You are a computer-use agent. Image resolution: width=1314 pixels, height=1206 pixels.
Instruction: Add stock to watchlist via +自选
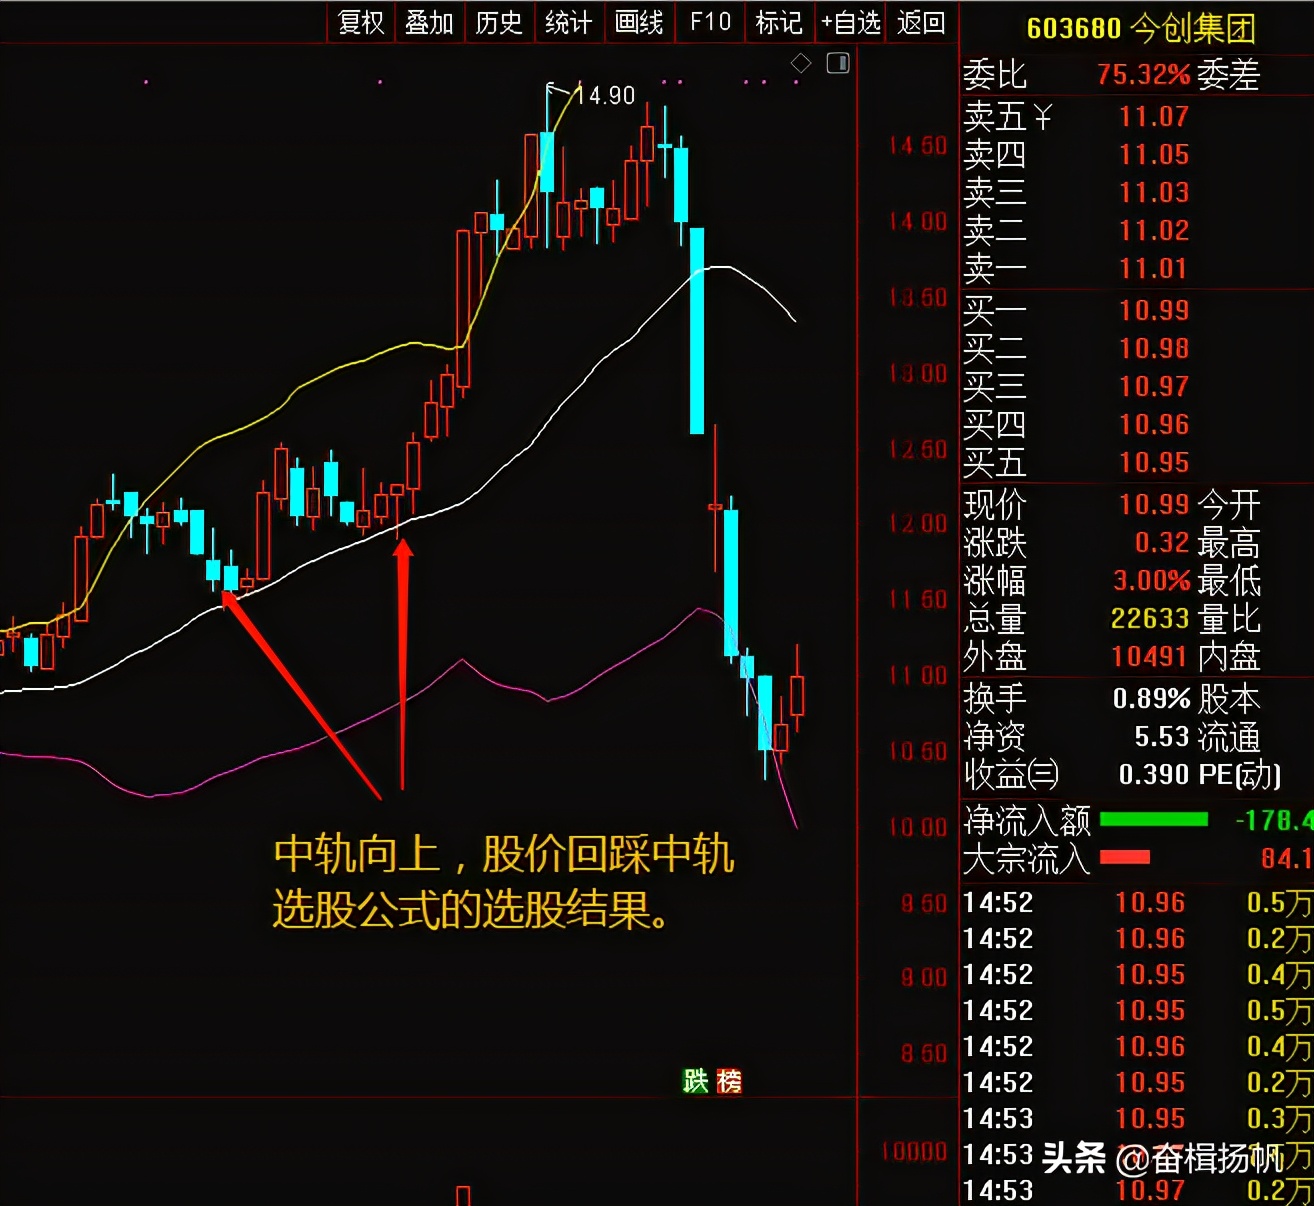point(851,20)
